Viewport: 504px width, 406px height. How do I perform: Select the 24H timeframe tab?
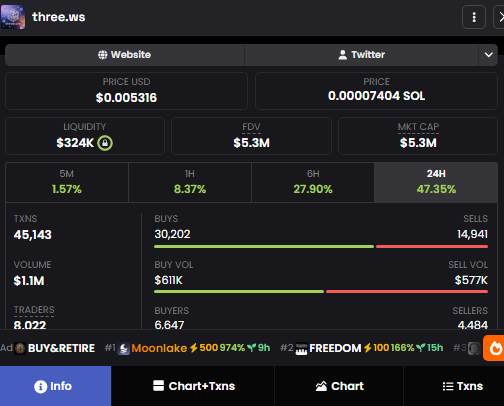tap(436, 182)
